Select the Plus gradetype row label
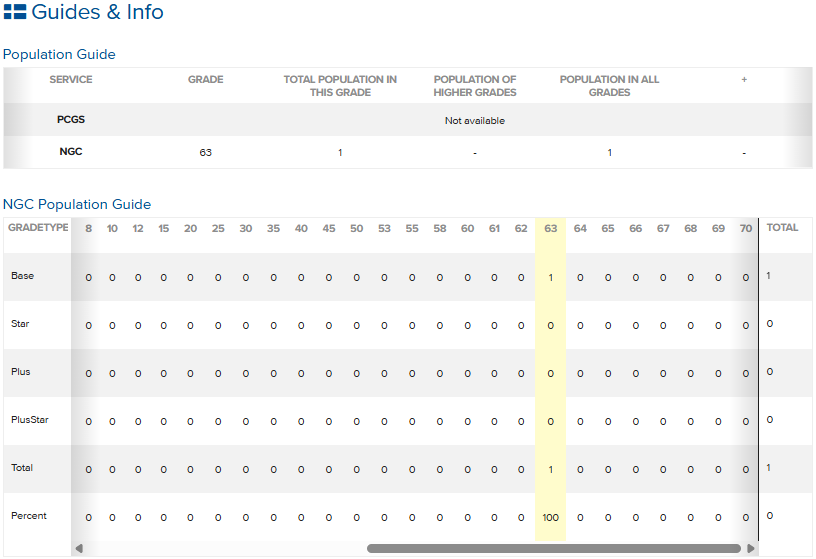The width and height of the screenshot is (816, 559). 21,372
